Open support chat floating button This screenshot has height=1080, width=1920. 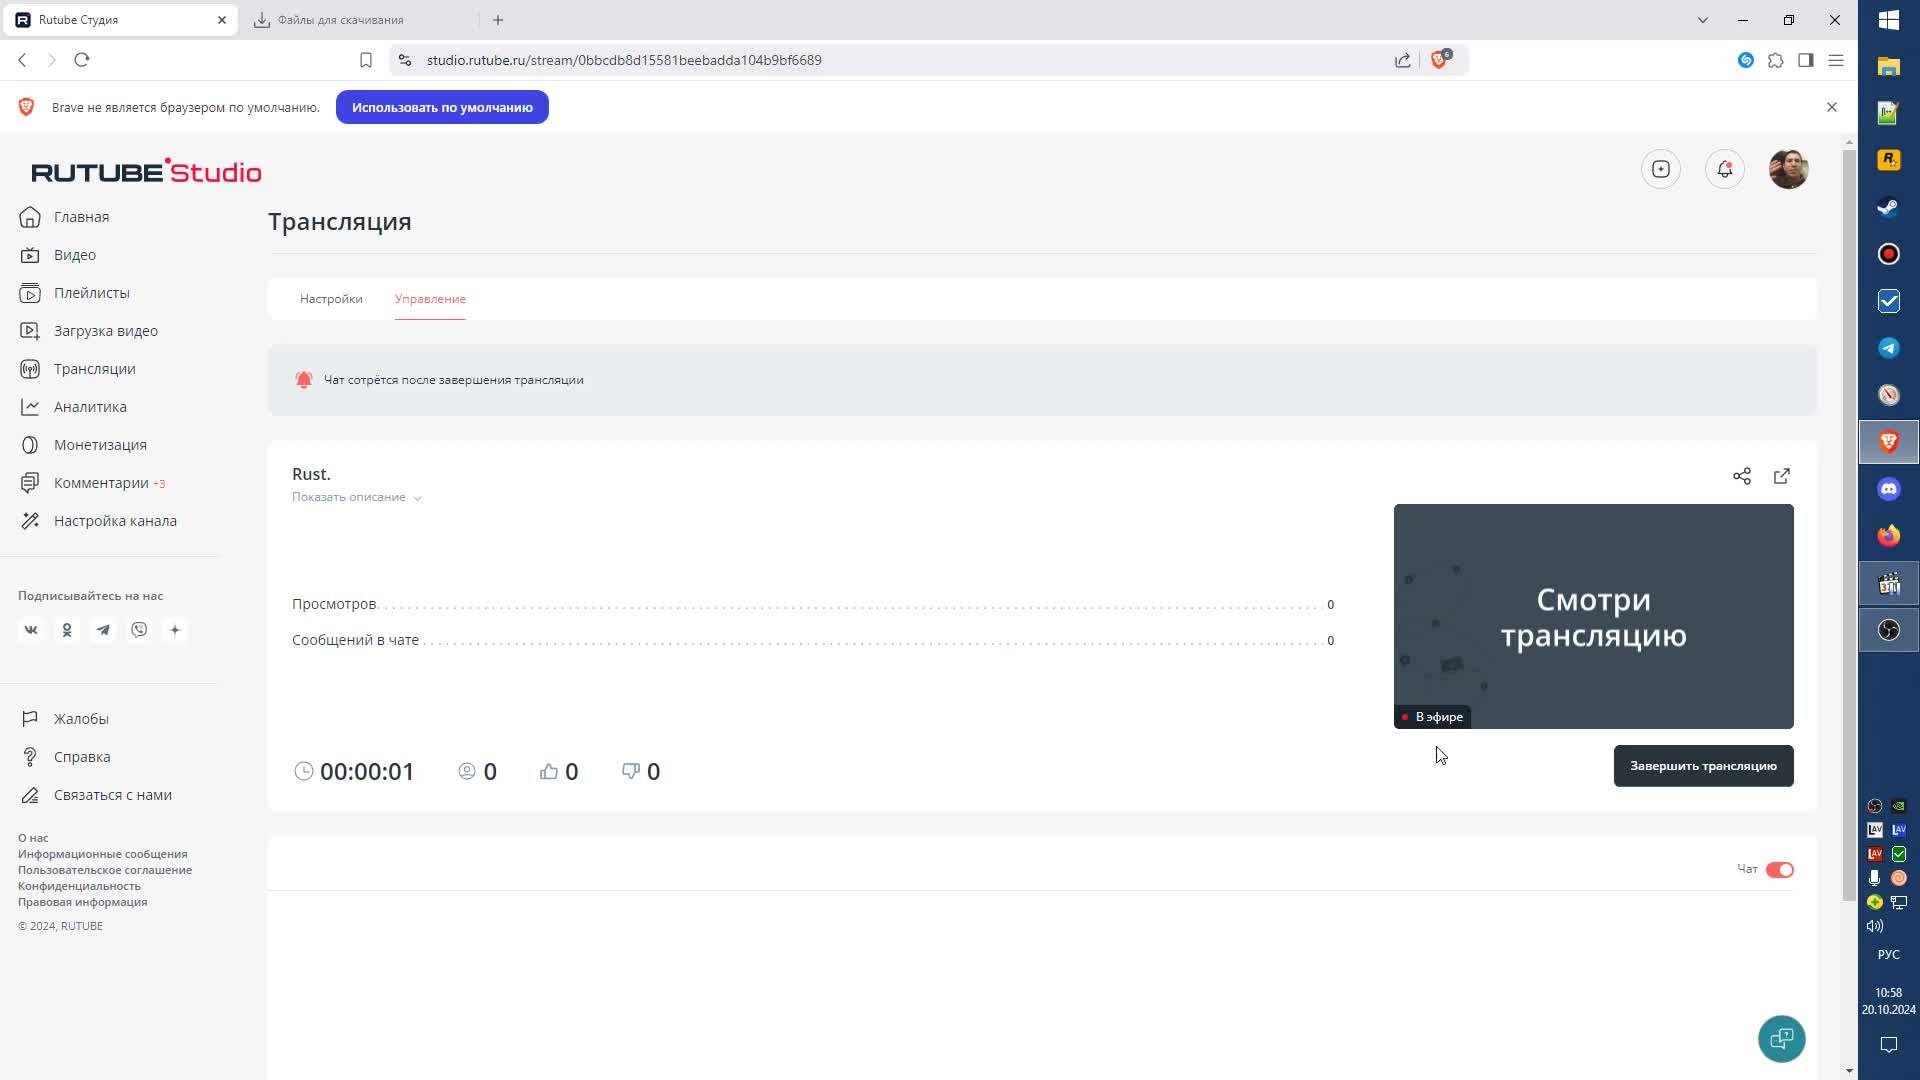click(1781, 1039)
